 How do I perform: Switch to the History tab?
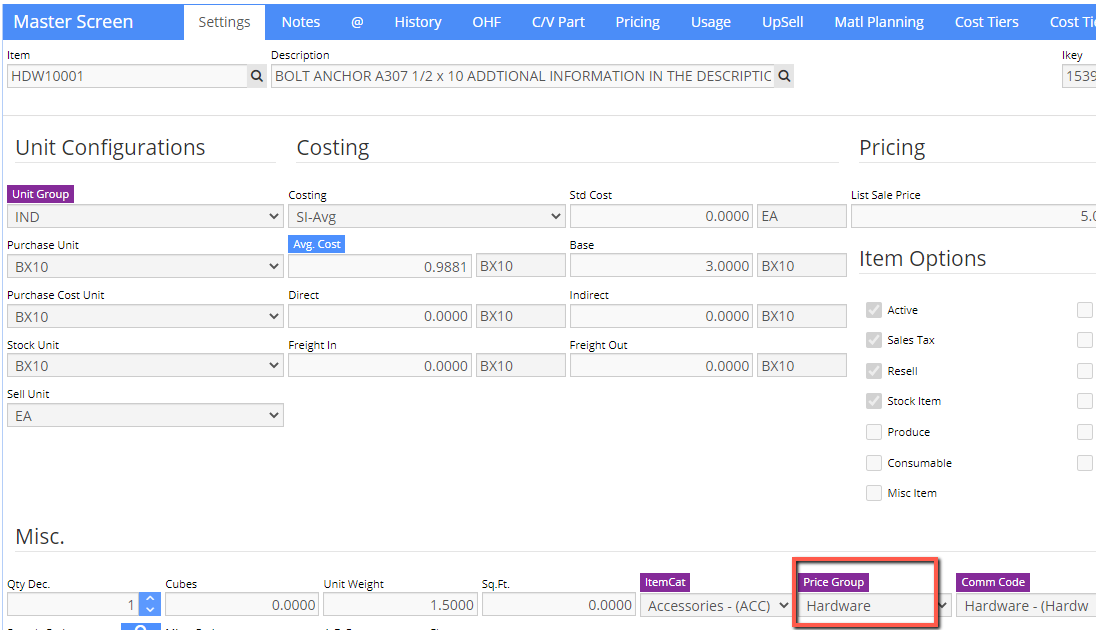(x=418, y=22)
